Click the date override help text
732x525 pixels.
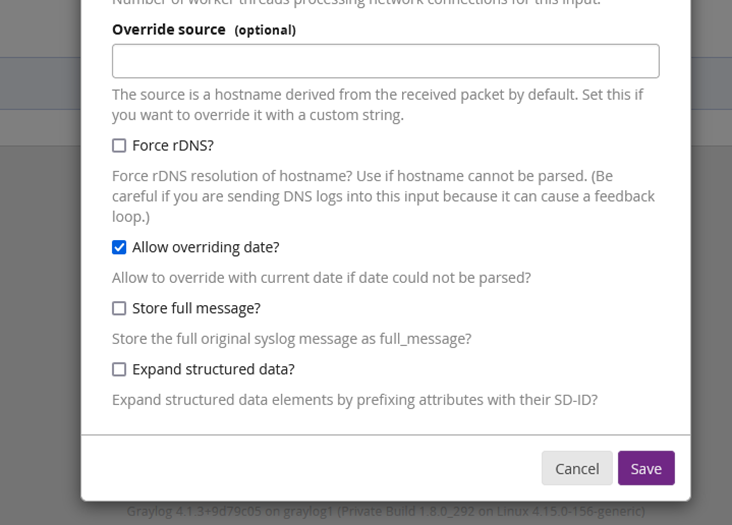tap(321, 277)
